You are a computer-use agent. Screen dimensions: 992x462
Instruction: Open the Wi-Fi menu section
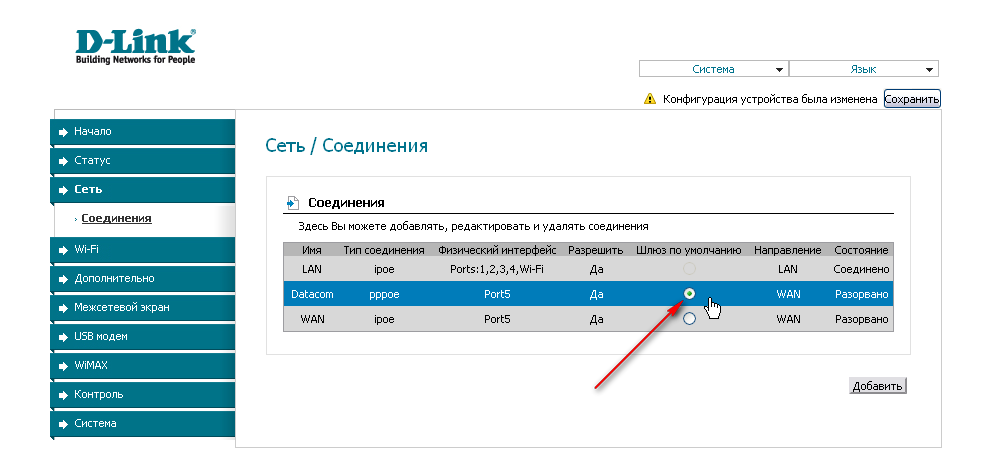pos(142,249)
